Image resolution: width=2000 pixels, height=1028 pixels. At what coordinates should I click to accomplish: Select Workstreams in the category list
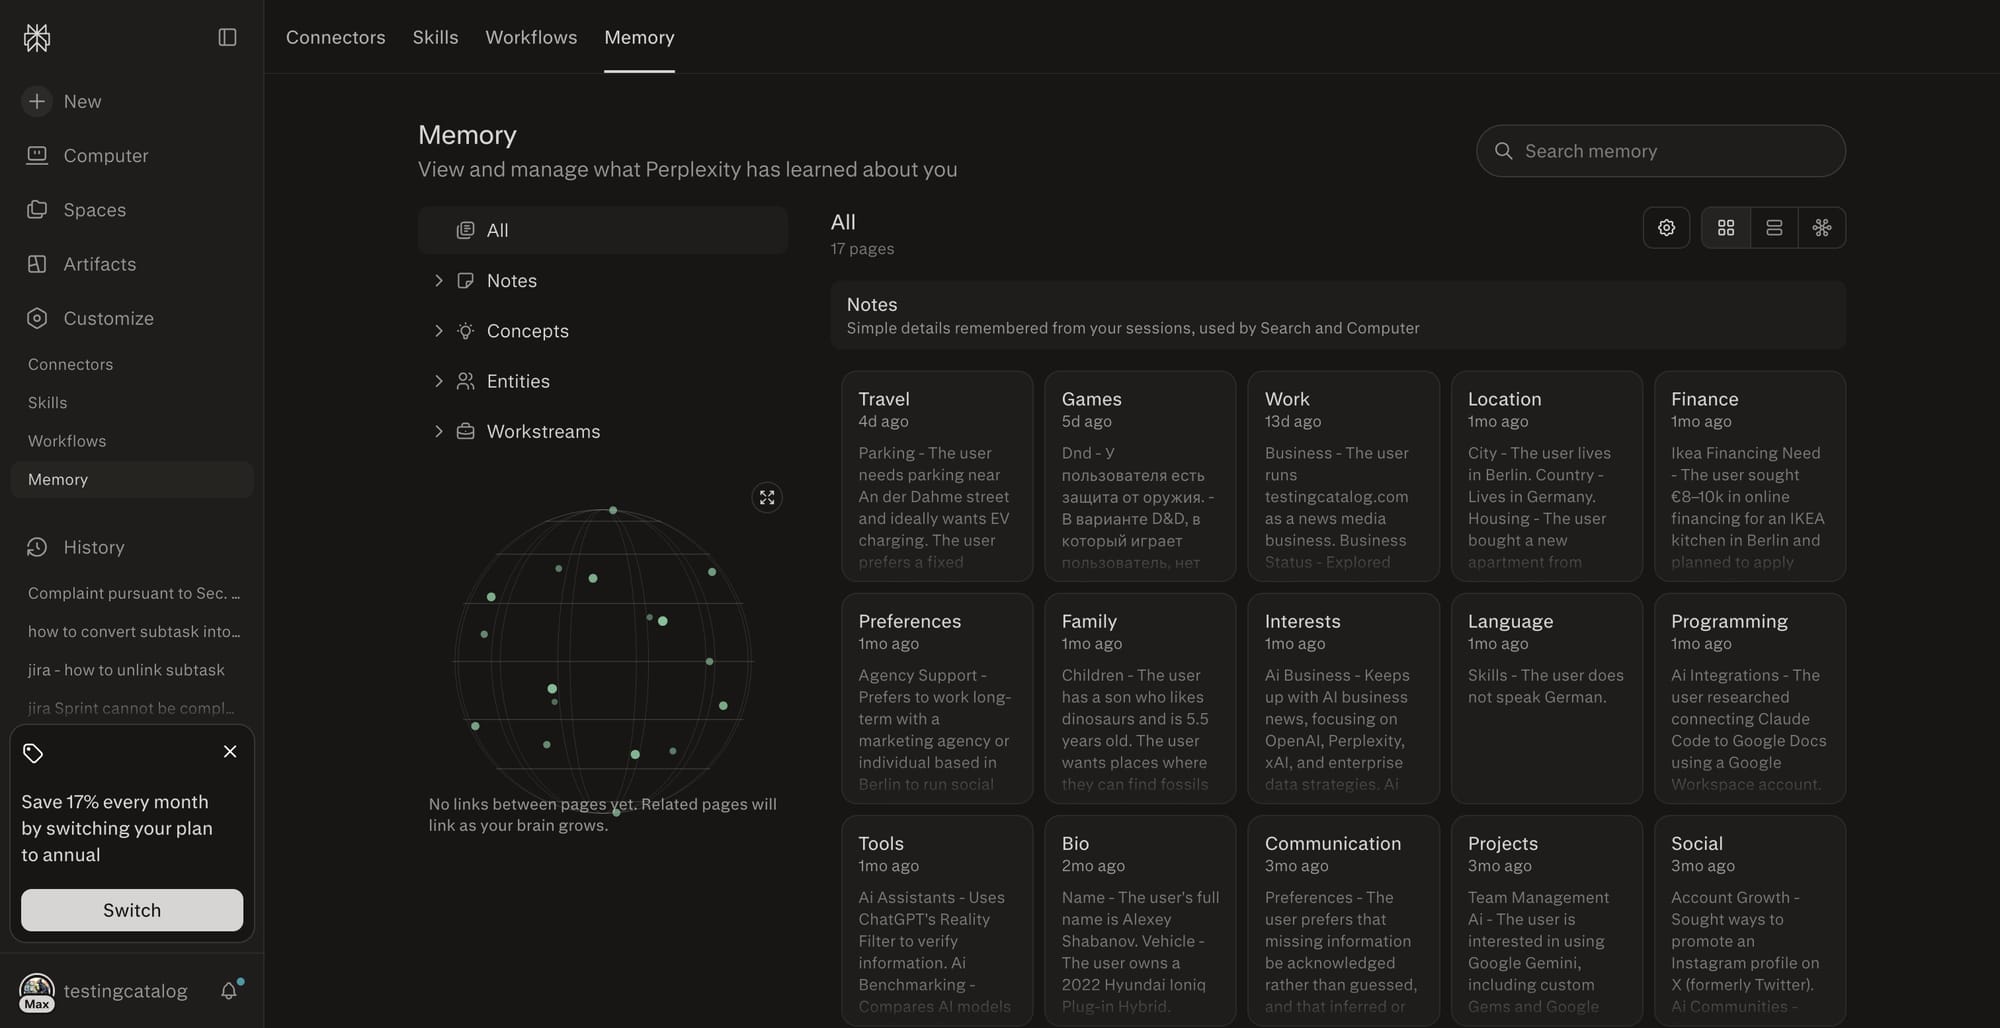coord(544,431)
